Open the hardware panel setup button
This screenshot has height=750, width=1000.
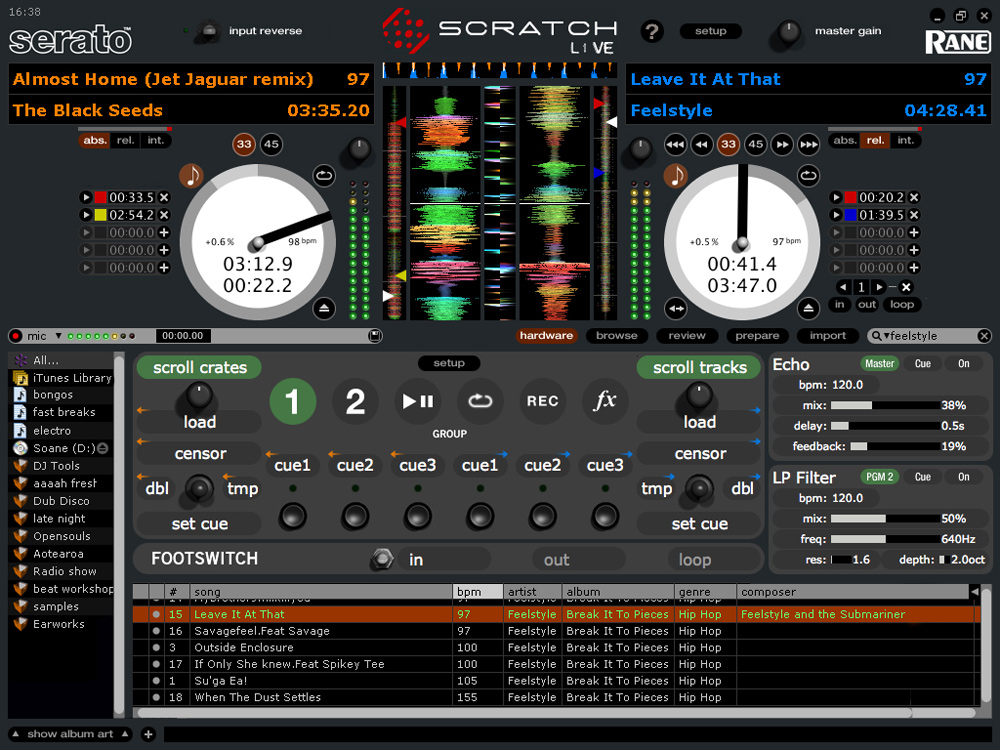click(x=449, y=363)
